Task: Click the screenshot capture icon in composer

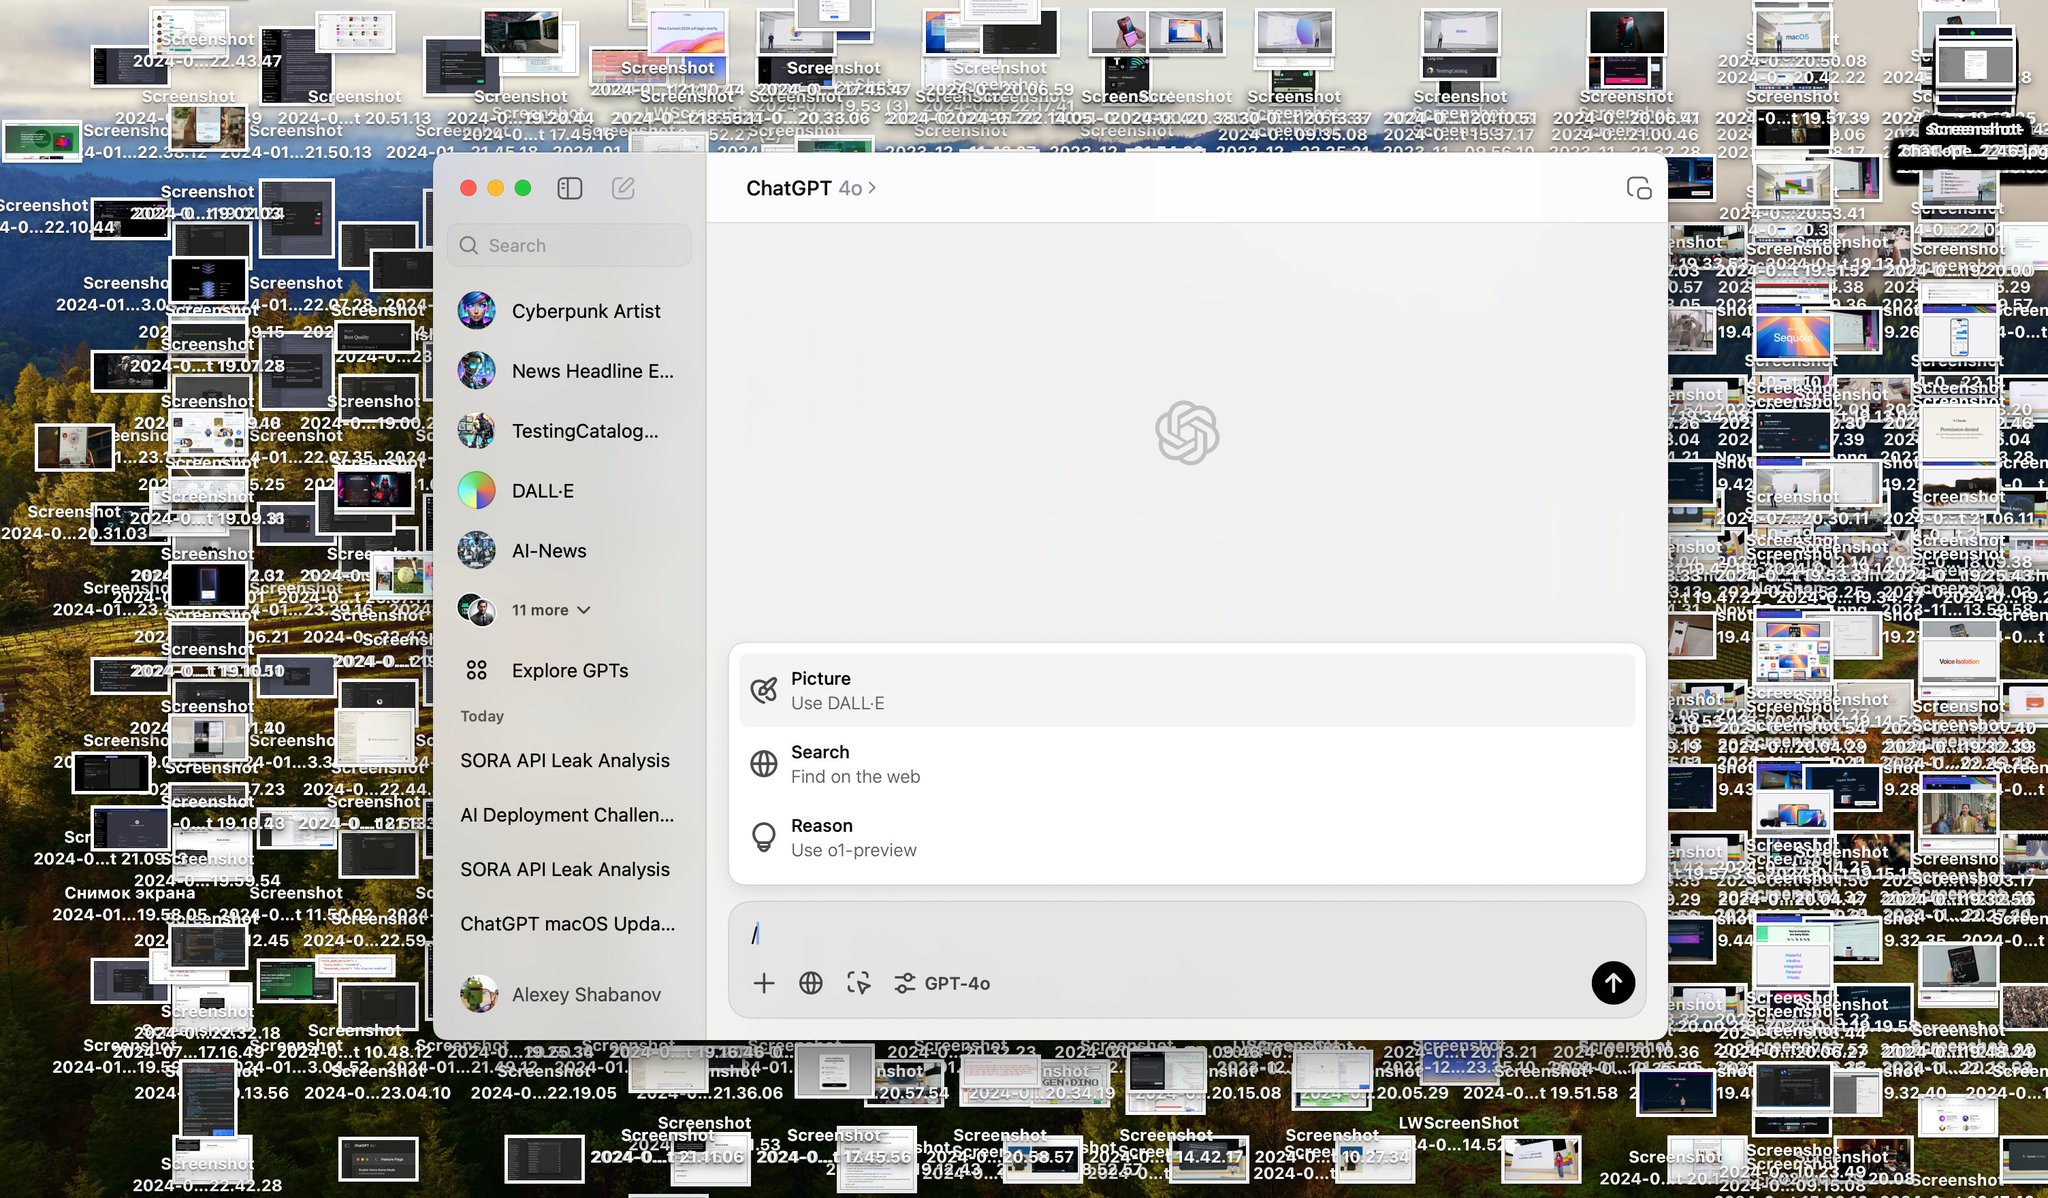Action: [x=858, y=983]
